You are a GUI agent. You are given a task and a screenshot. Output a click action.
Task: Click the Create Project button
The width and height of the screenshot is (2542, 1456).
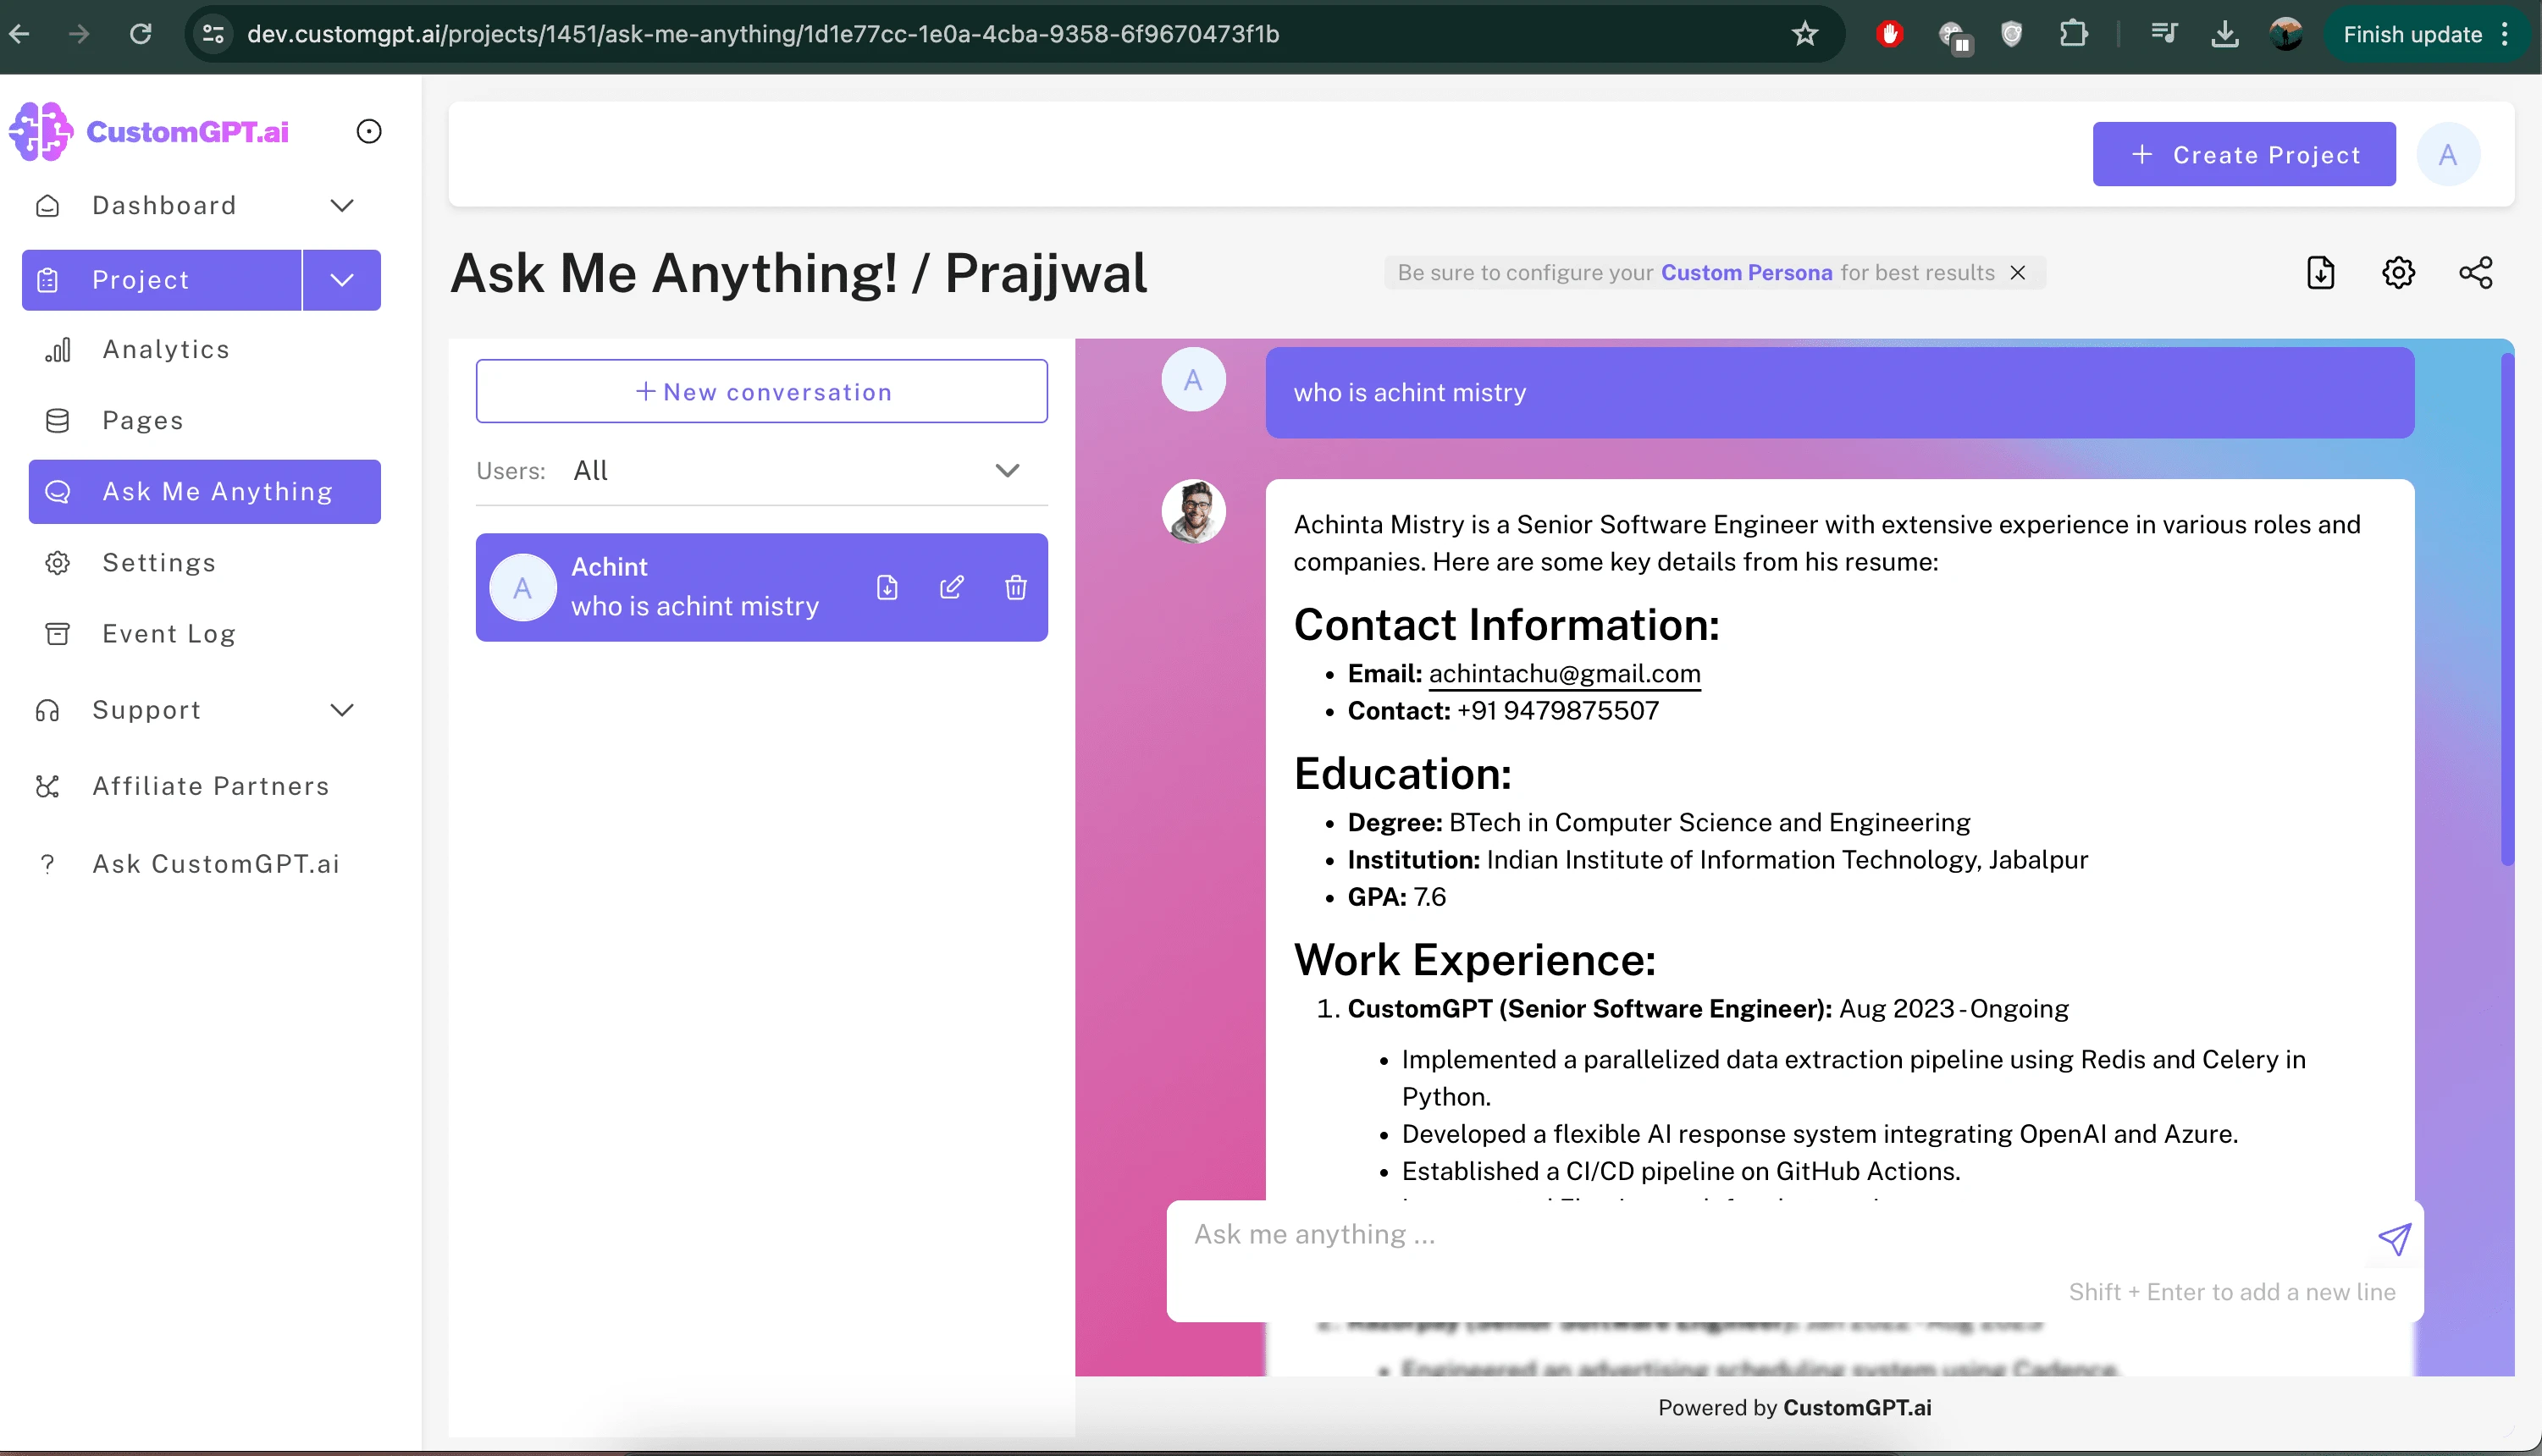[x=2244, y=155]
